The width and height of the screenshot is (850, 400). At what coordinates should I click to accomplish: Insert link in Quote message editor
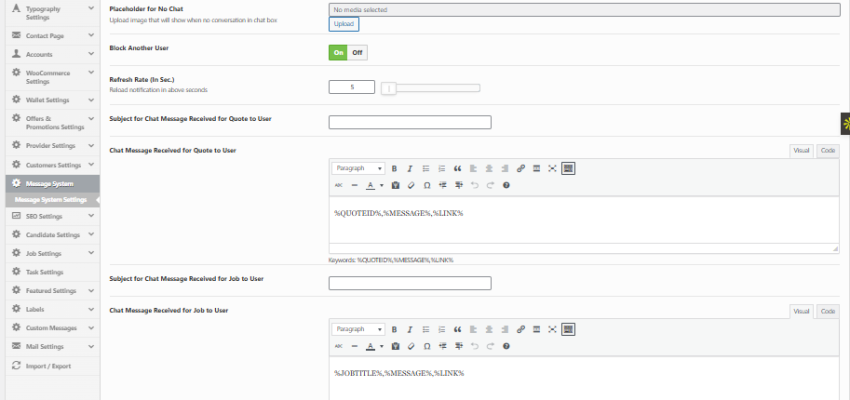(x=520, y=168)
